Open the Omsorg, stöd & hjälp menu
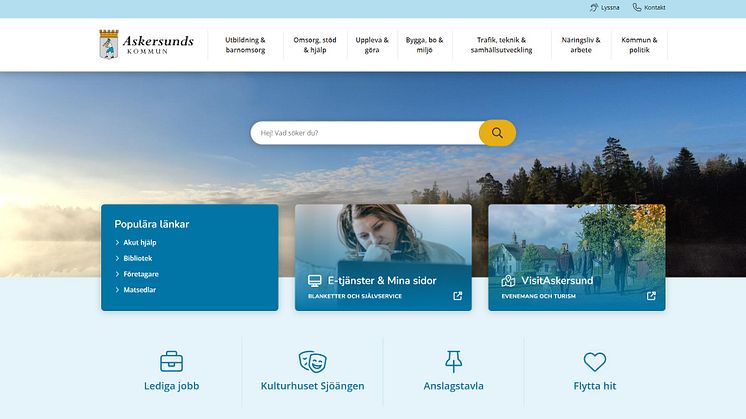Viewport: 746px width, 419px height. [x=315, y=45]
